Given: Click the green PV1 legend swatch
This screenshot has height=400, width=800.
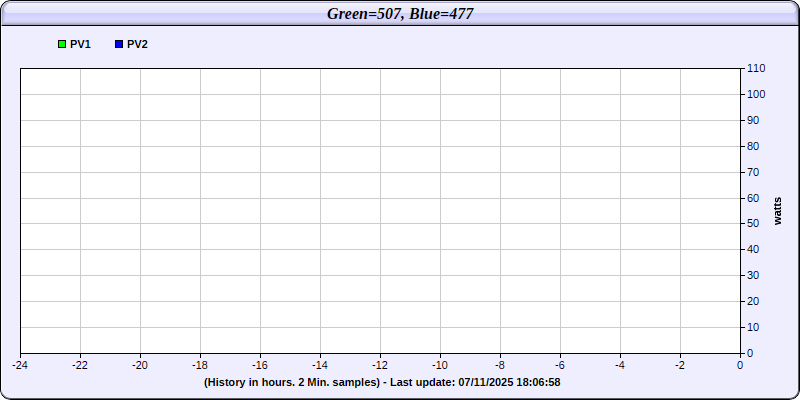Looking at the screenshot, I should click(62, 45).
